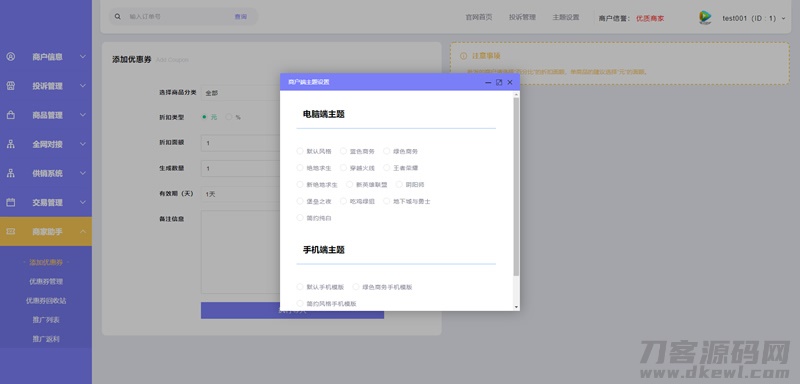Click the user avatar logo next to test001
800x384 pixels.
tap(705, 17)
